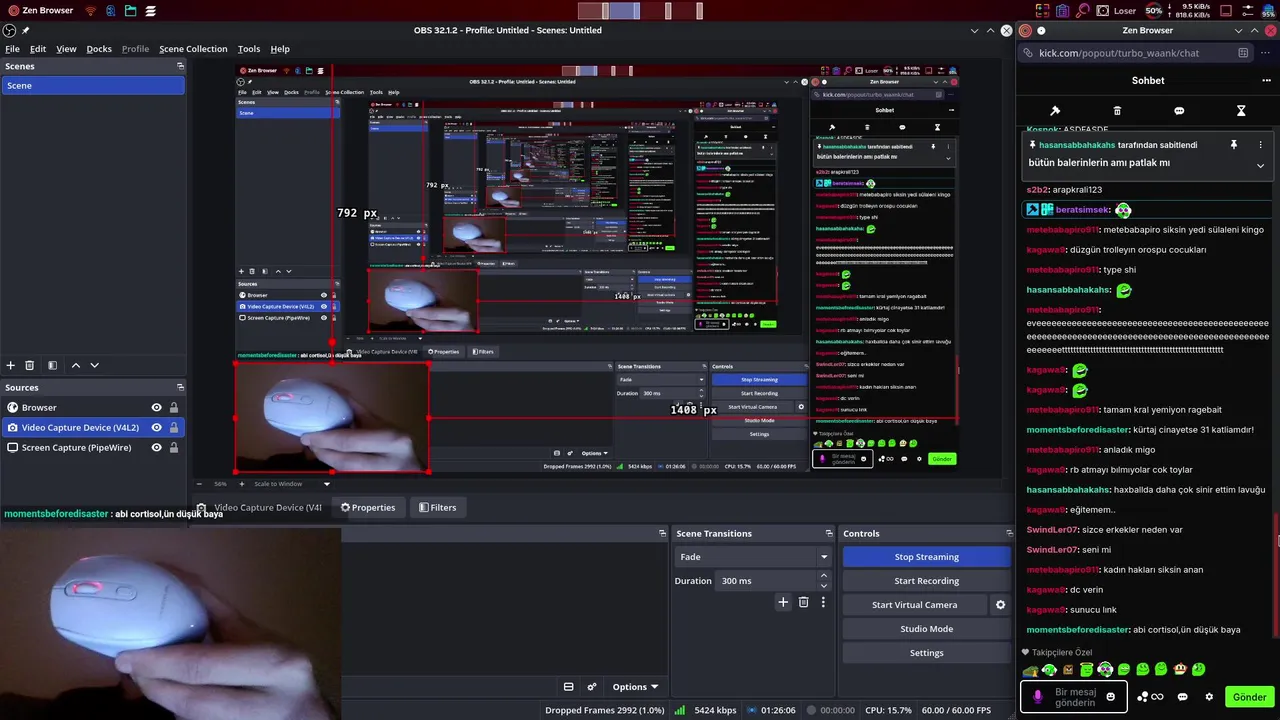Select the Scene item in Scenes list

92,86
